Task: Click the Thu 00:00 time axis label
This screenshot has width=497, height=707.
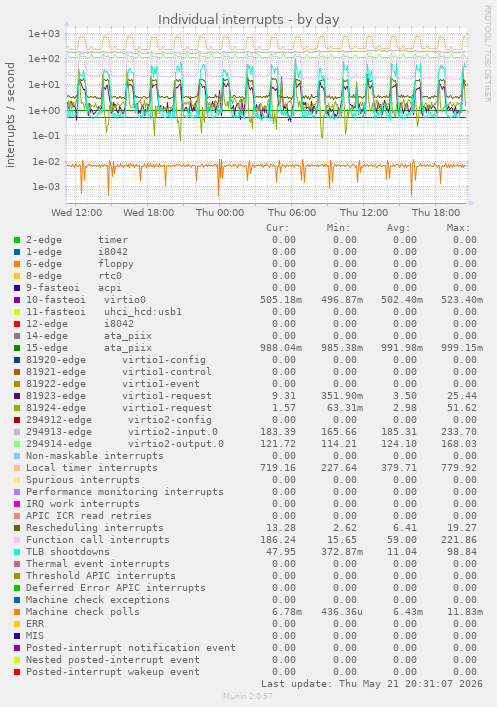Action: click(220, 212)
